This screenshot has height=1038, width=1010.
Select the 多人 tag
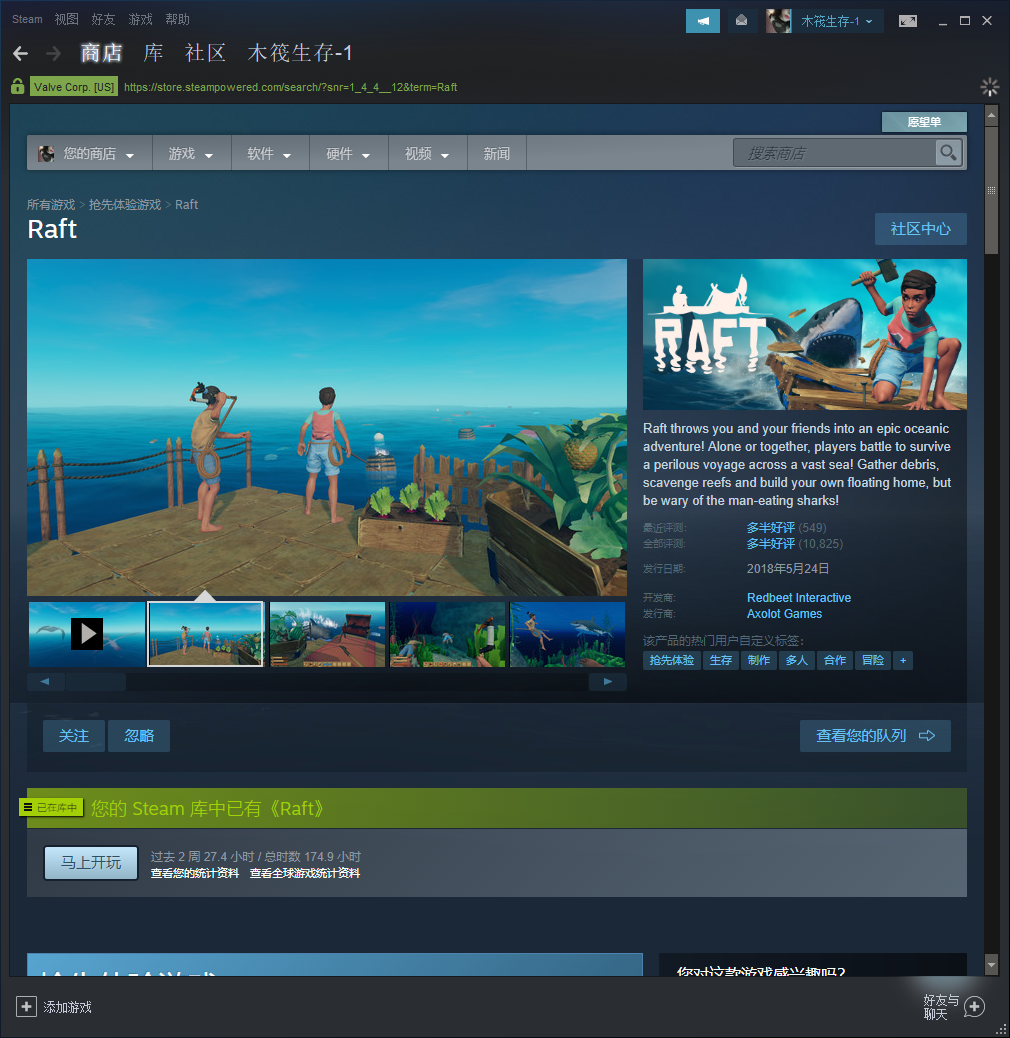797,660
